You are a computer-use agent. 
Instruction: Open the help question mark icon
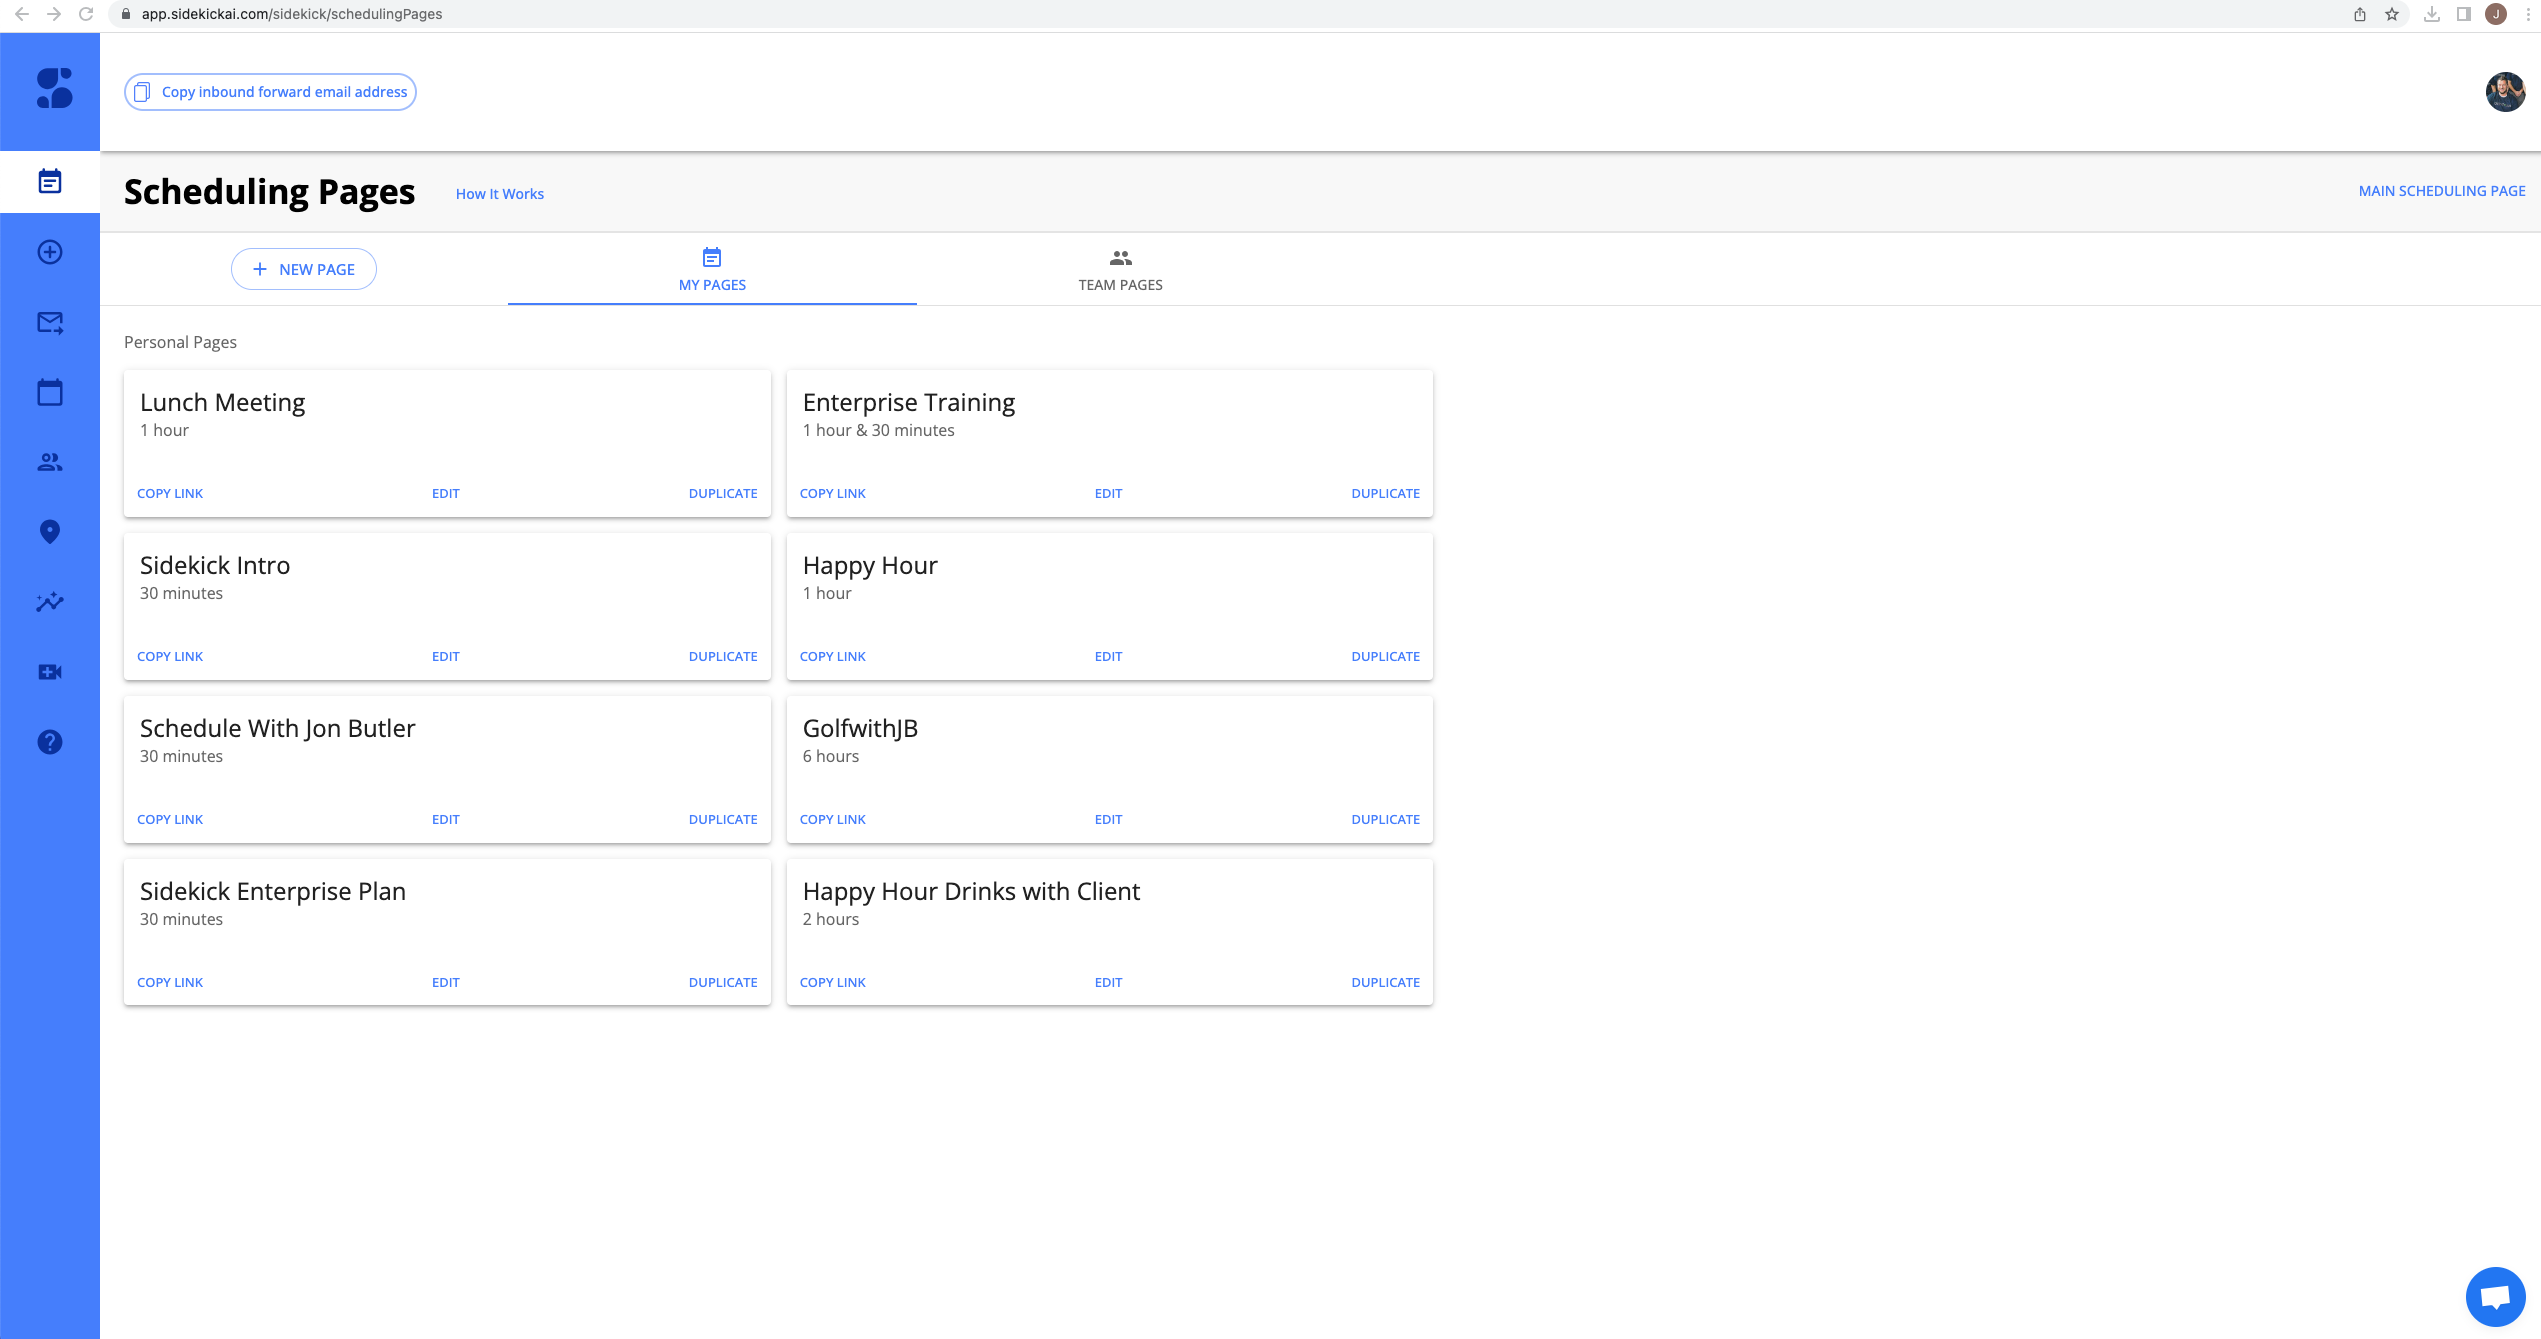[x=50, y=742]
